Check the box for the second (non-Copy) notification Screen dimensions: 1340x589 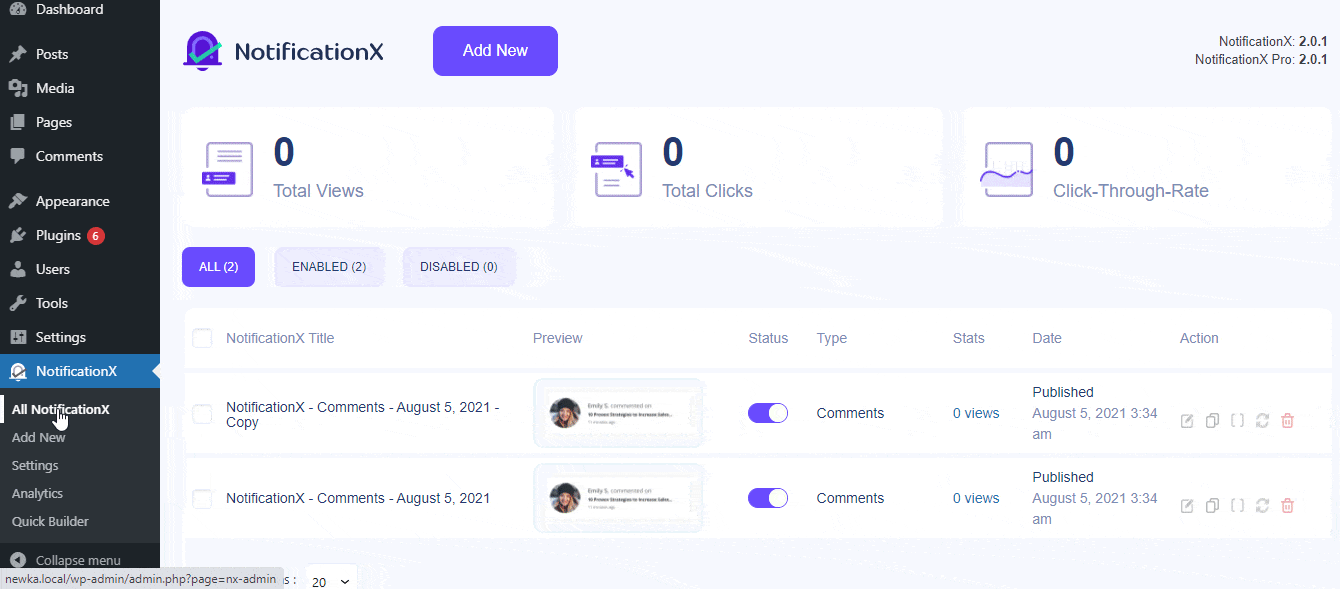click(x=202, y=499)
